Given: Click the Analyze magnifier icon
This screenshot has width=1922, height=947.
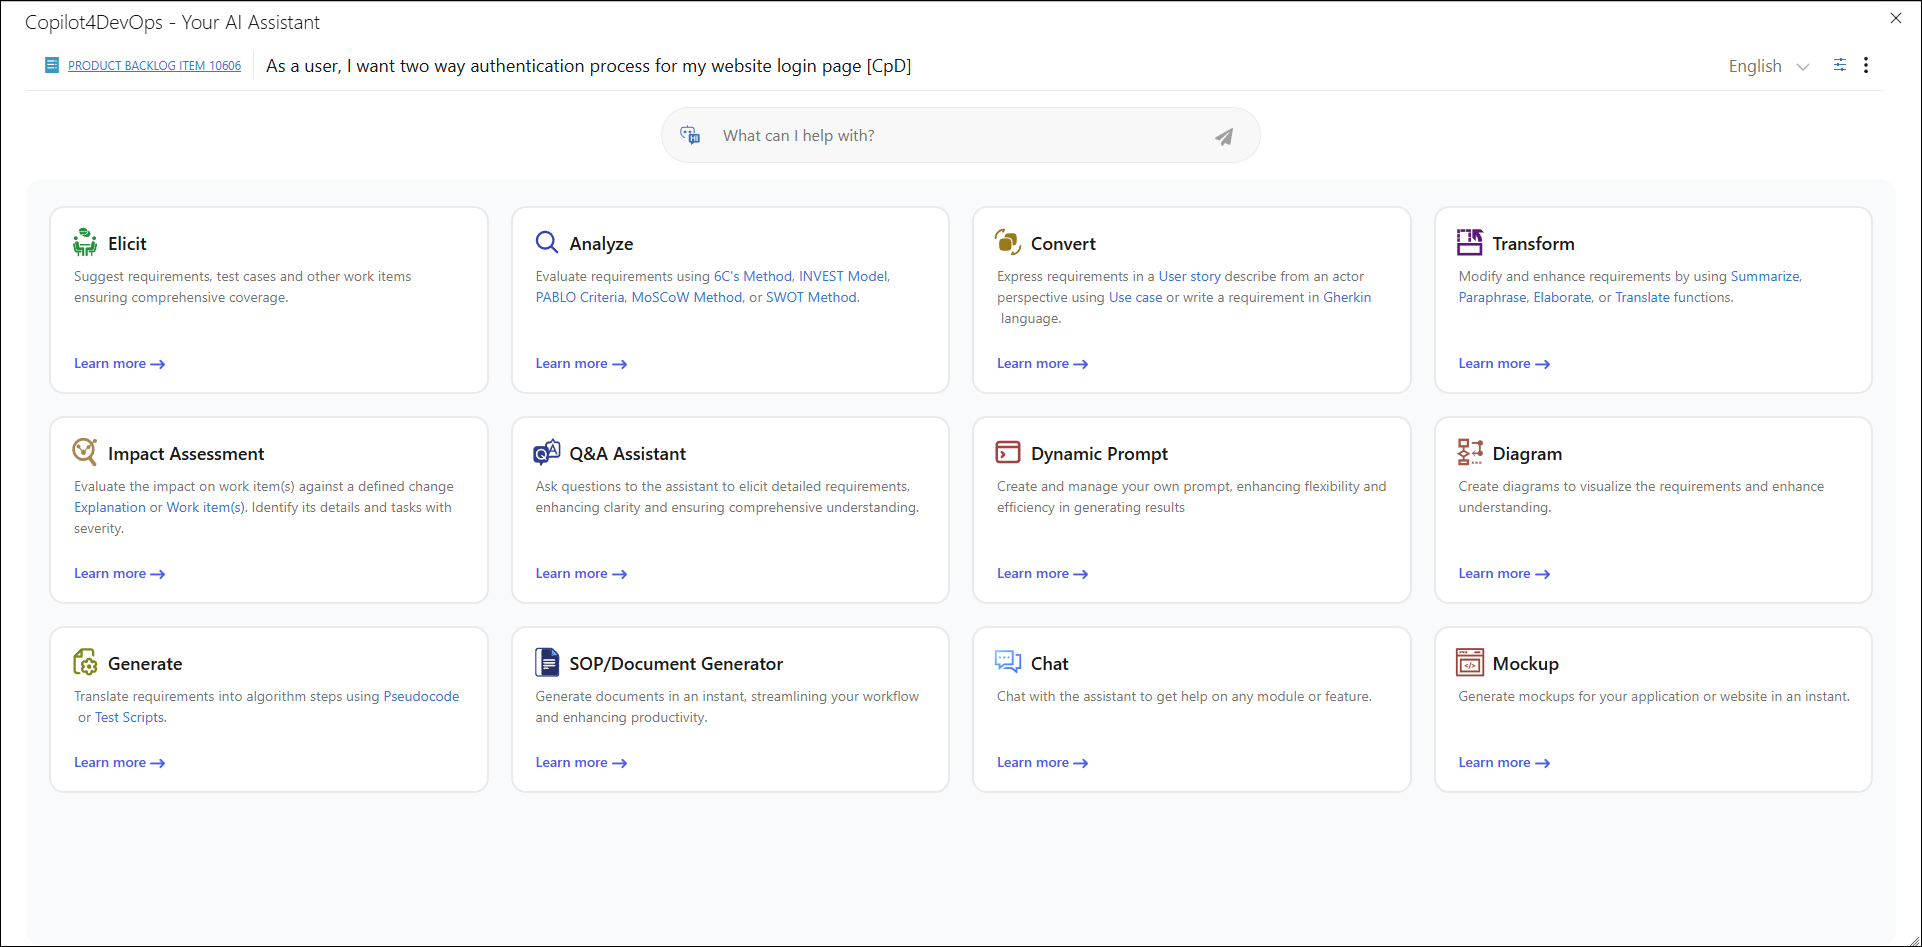Looking at the screenshot, I should tap(547, 243).
